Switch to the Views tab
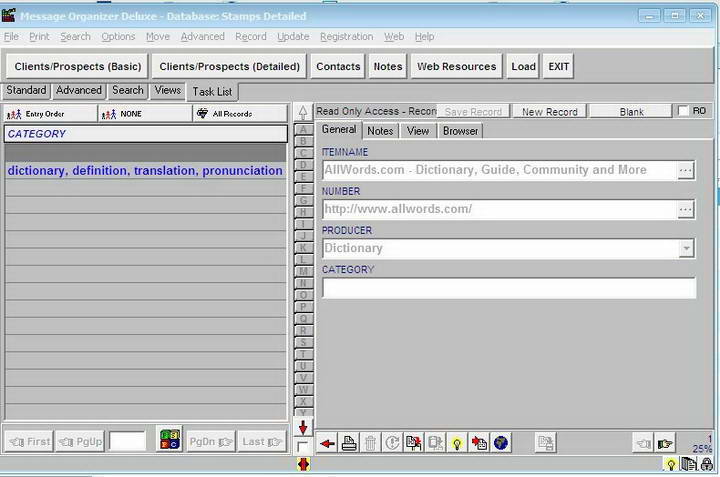Image resolution: width=720 pixels, height=477 pixels. 168,90
